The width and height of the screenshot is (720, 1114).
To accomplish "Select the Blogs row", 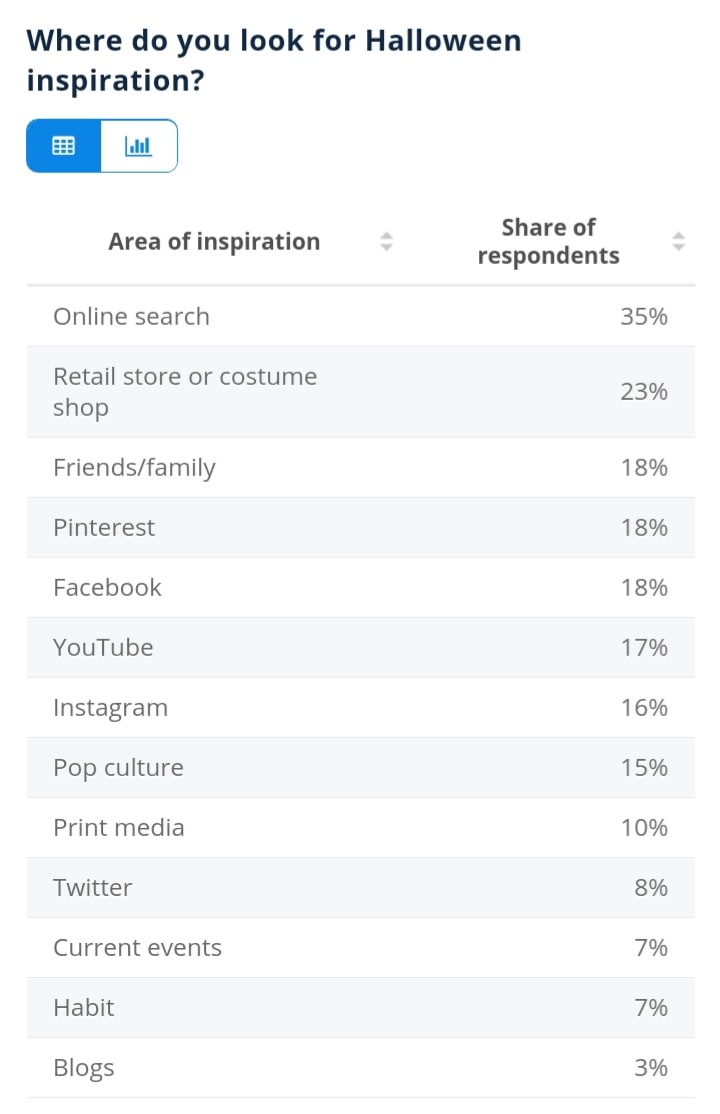I will (361, 1068).
